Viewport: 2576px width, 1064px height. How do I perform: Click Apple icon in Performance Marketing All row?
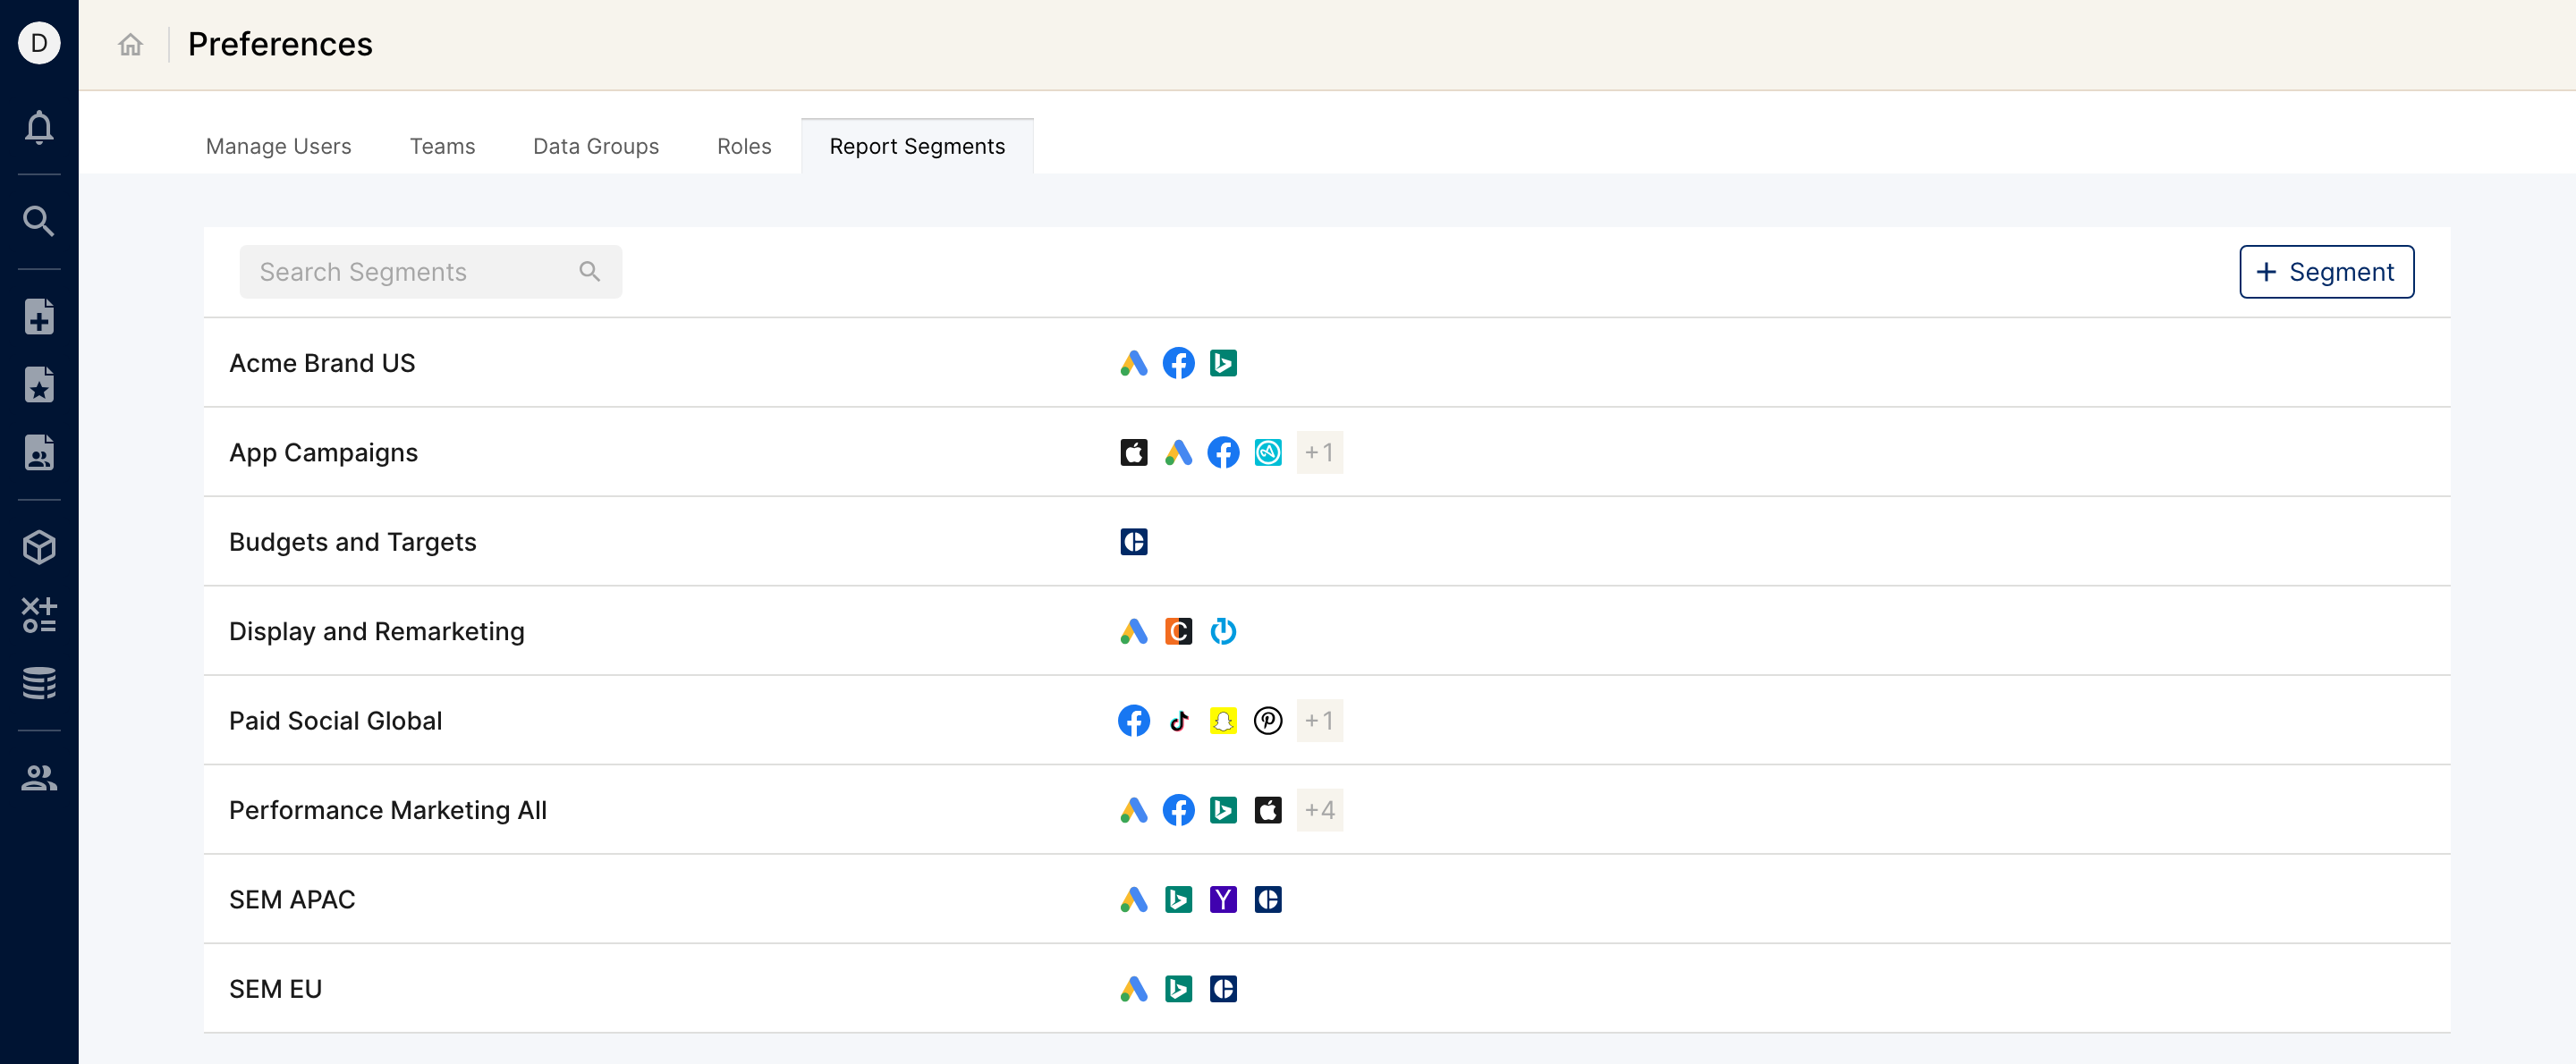[1268, 810]
